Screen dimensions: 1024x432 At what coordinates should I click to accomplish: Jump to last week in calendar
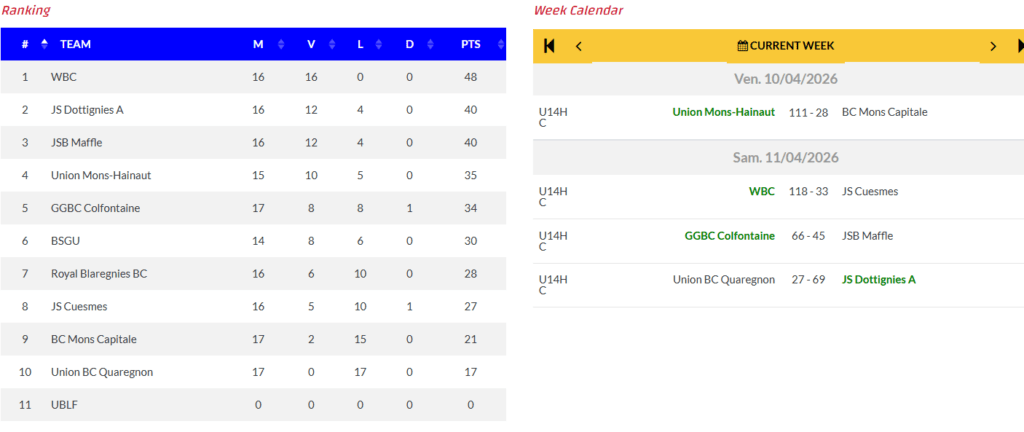[x=1019, y=46]
